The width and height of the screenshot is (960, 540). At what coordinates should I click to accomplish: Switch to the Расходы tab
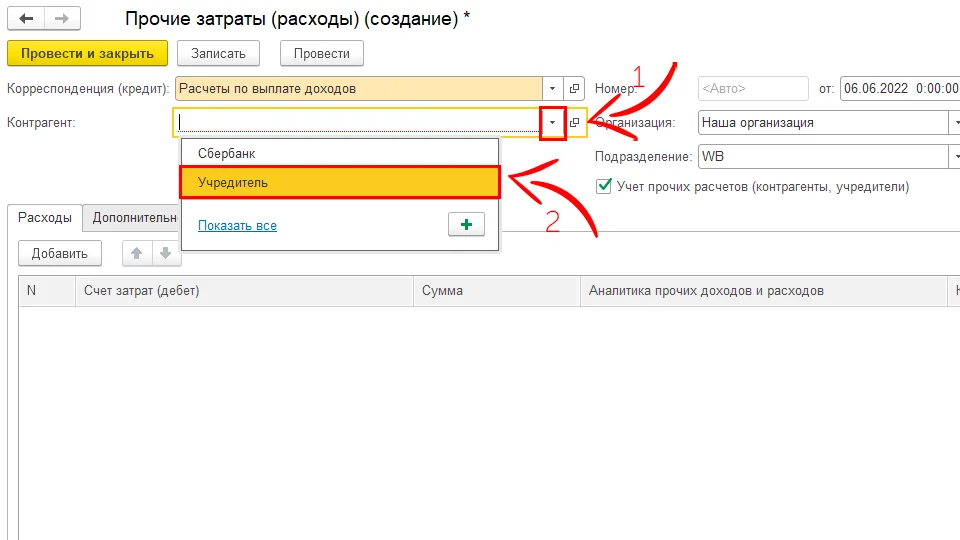coord(45,217)
